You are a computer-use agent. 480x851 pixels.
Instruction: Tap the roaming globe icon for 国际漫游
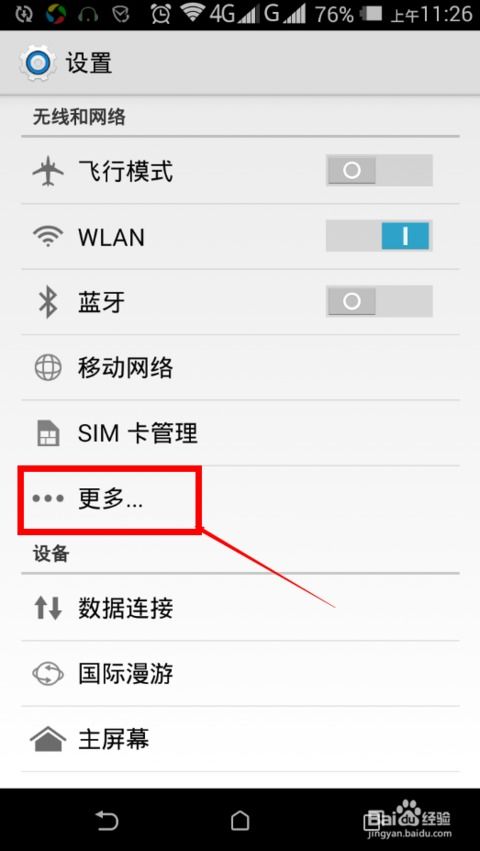(48, 674)
